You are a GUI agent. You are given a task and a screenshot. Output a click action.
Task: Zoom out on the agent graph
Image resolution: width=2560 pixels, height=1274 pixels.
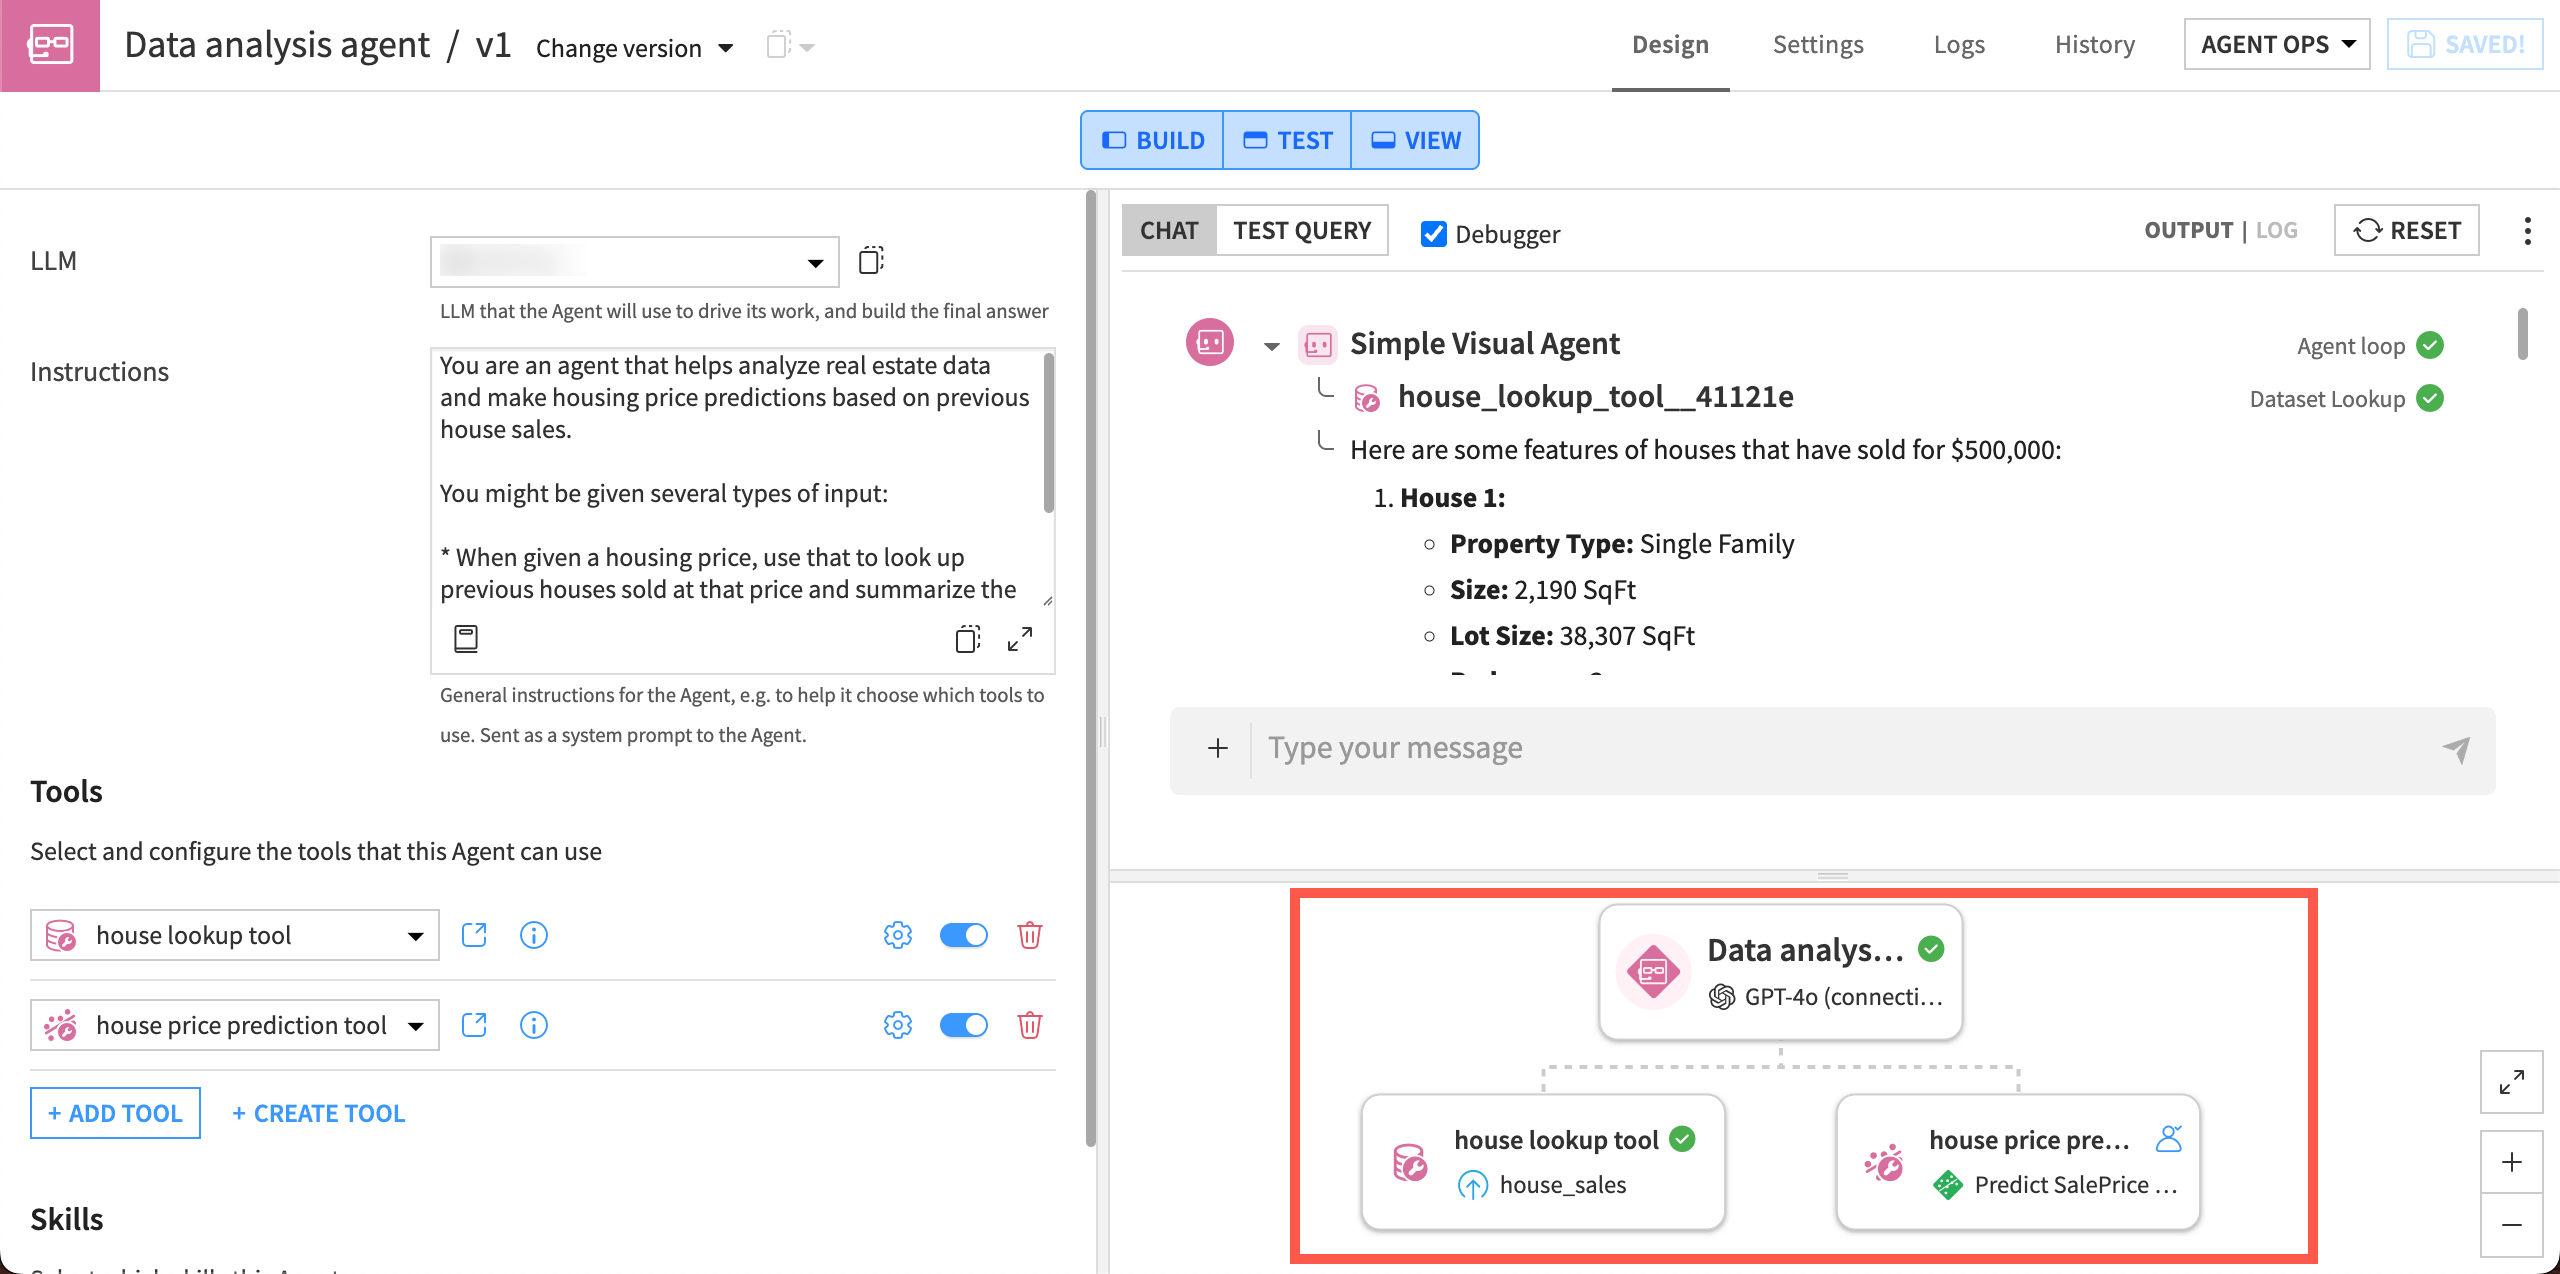tap(2512, 1225)
